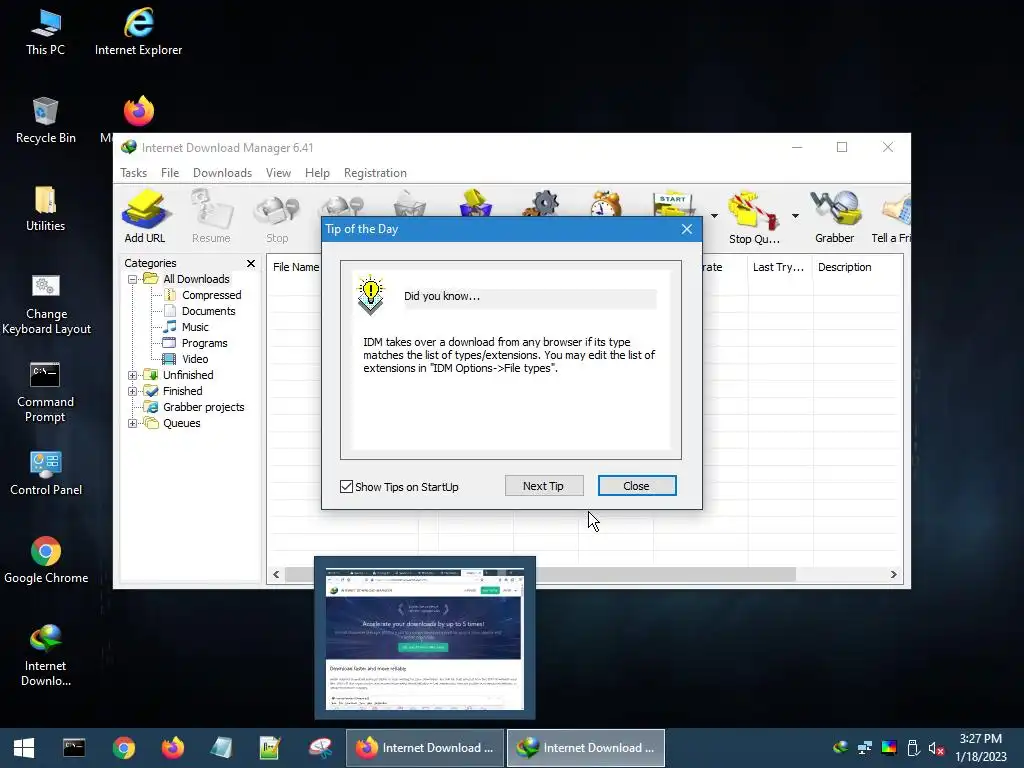Select the Video category

pos(195,359)
